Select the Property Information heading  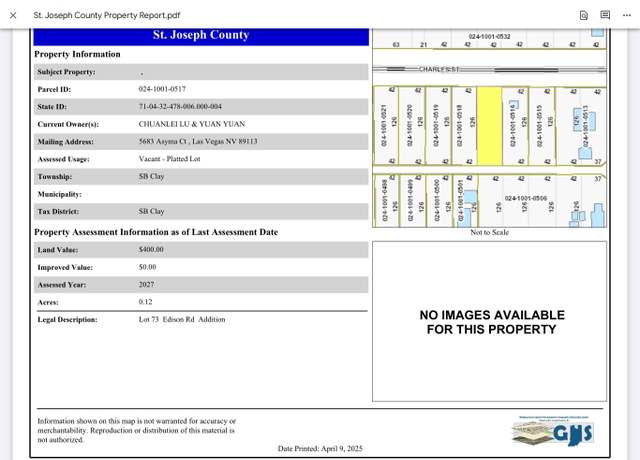tap(77, 54)
